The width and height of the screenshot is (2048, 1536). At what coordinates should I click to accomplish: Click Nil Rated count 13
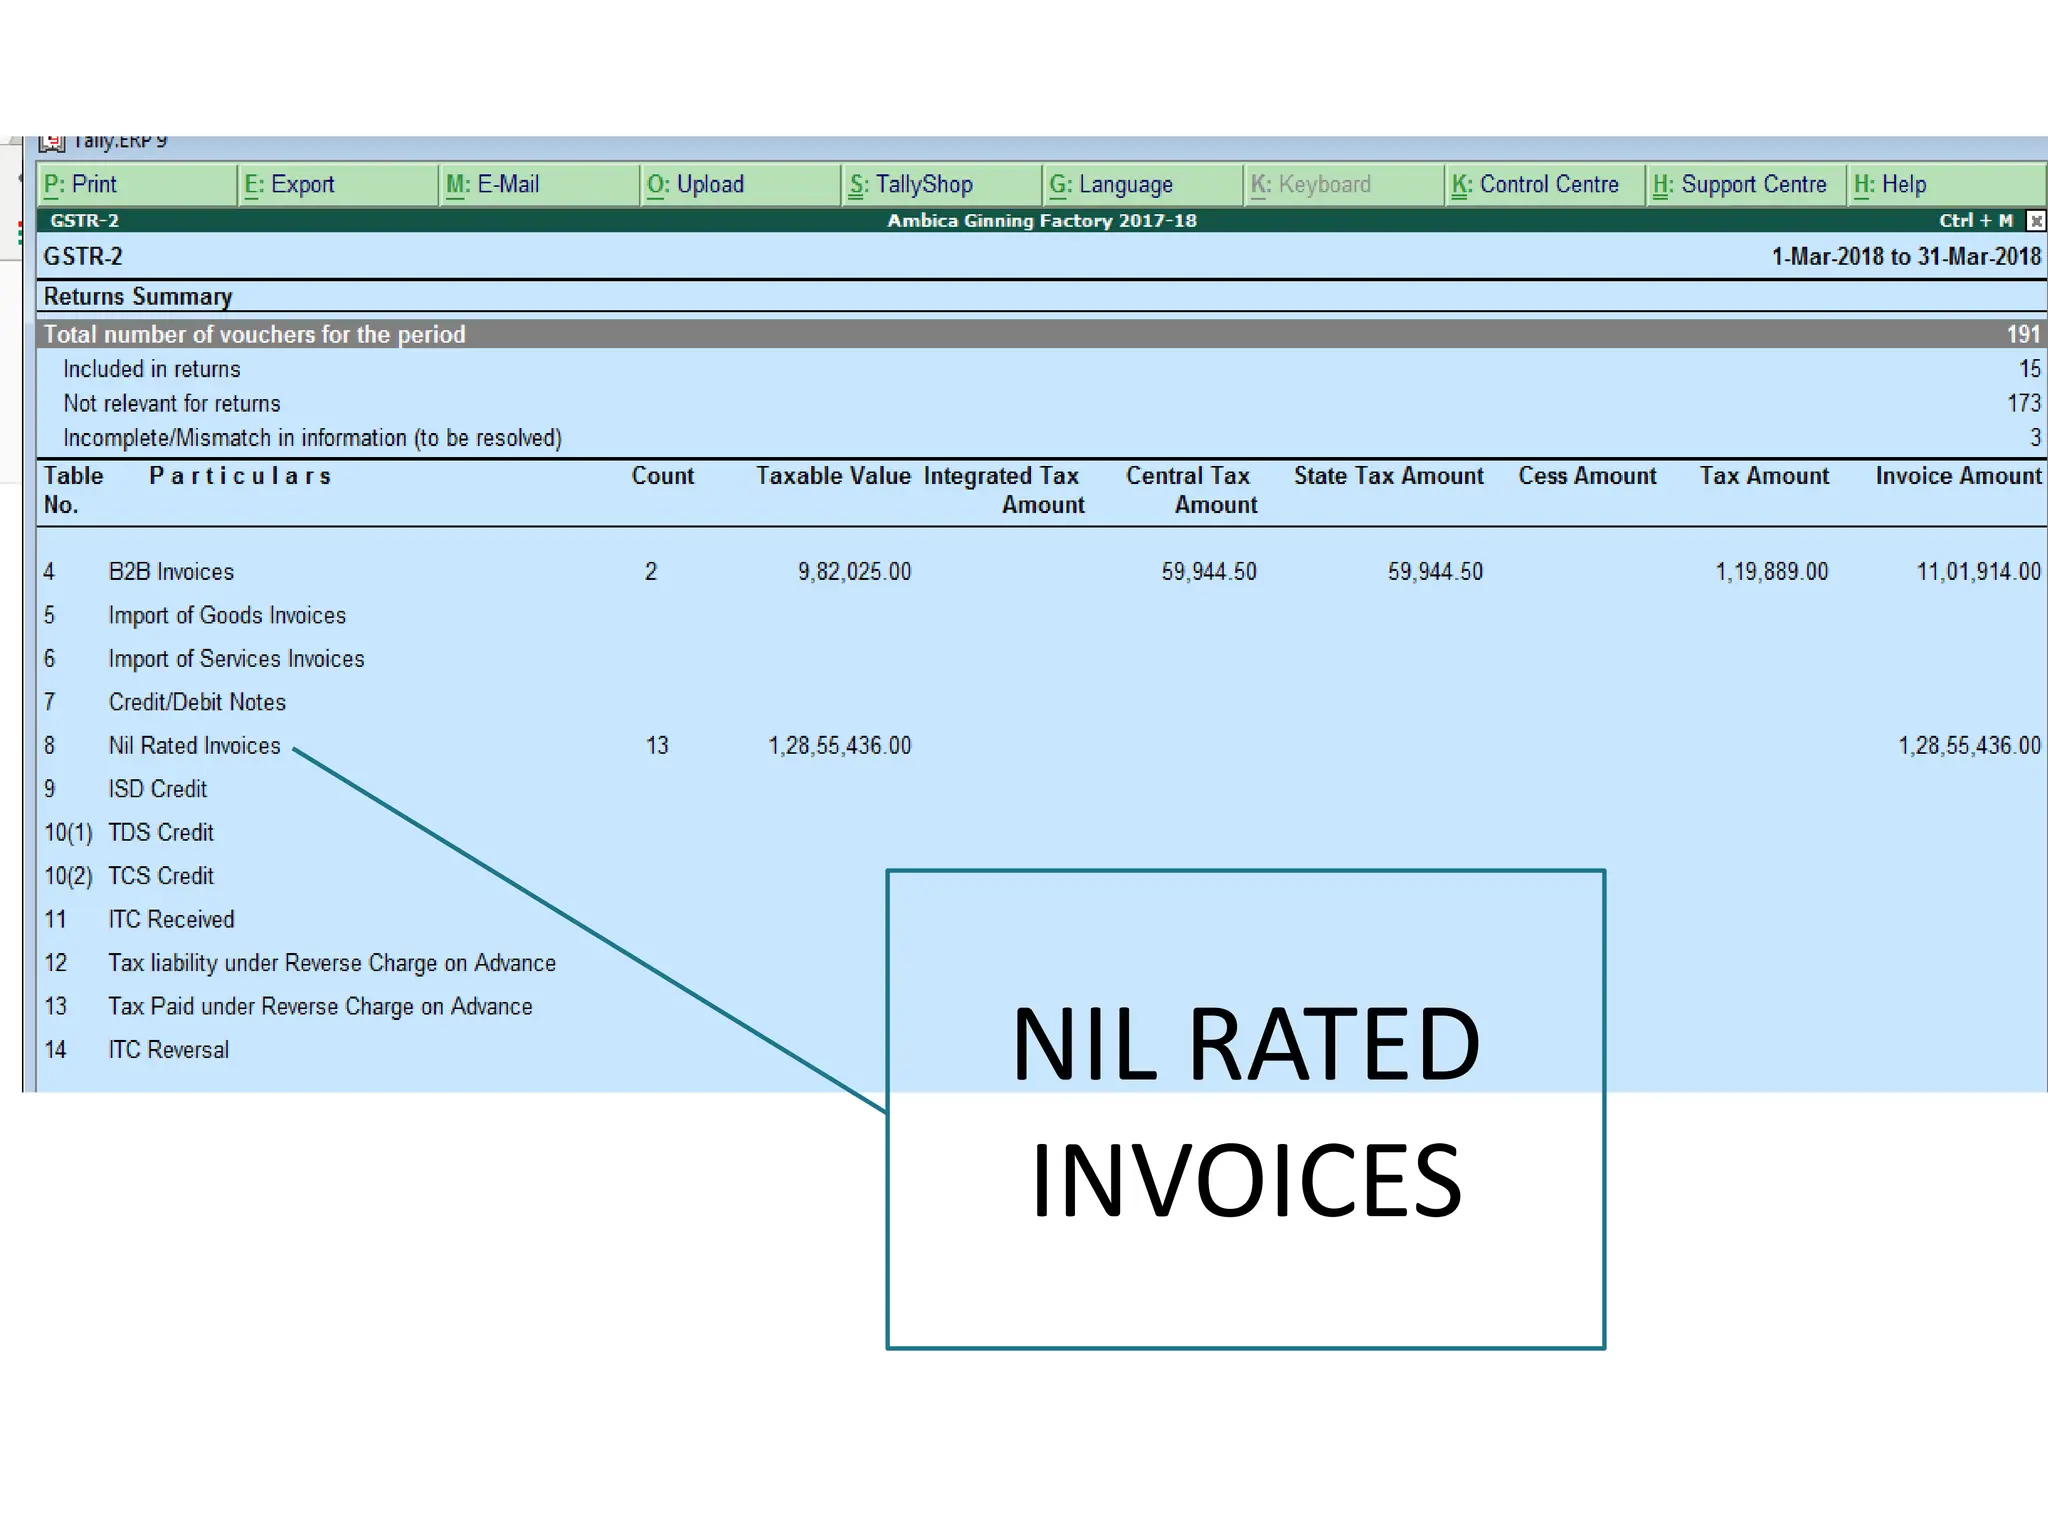tap(656, 746)
